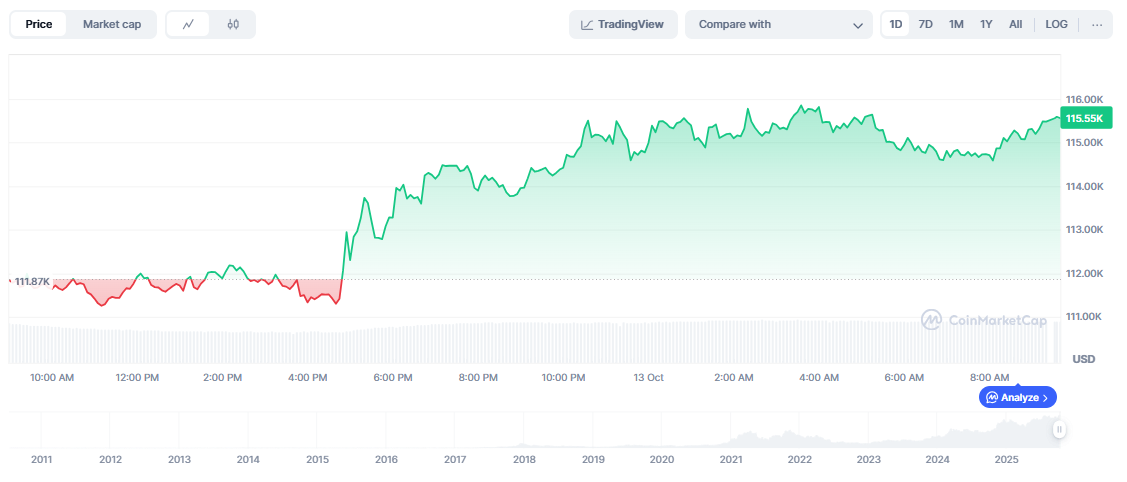This screenshot has height=482, width=1127.
Task: Click the 4:00 AM time label
Action: pos(819,378)
